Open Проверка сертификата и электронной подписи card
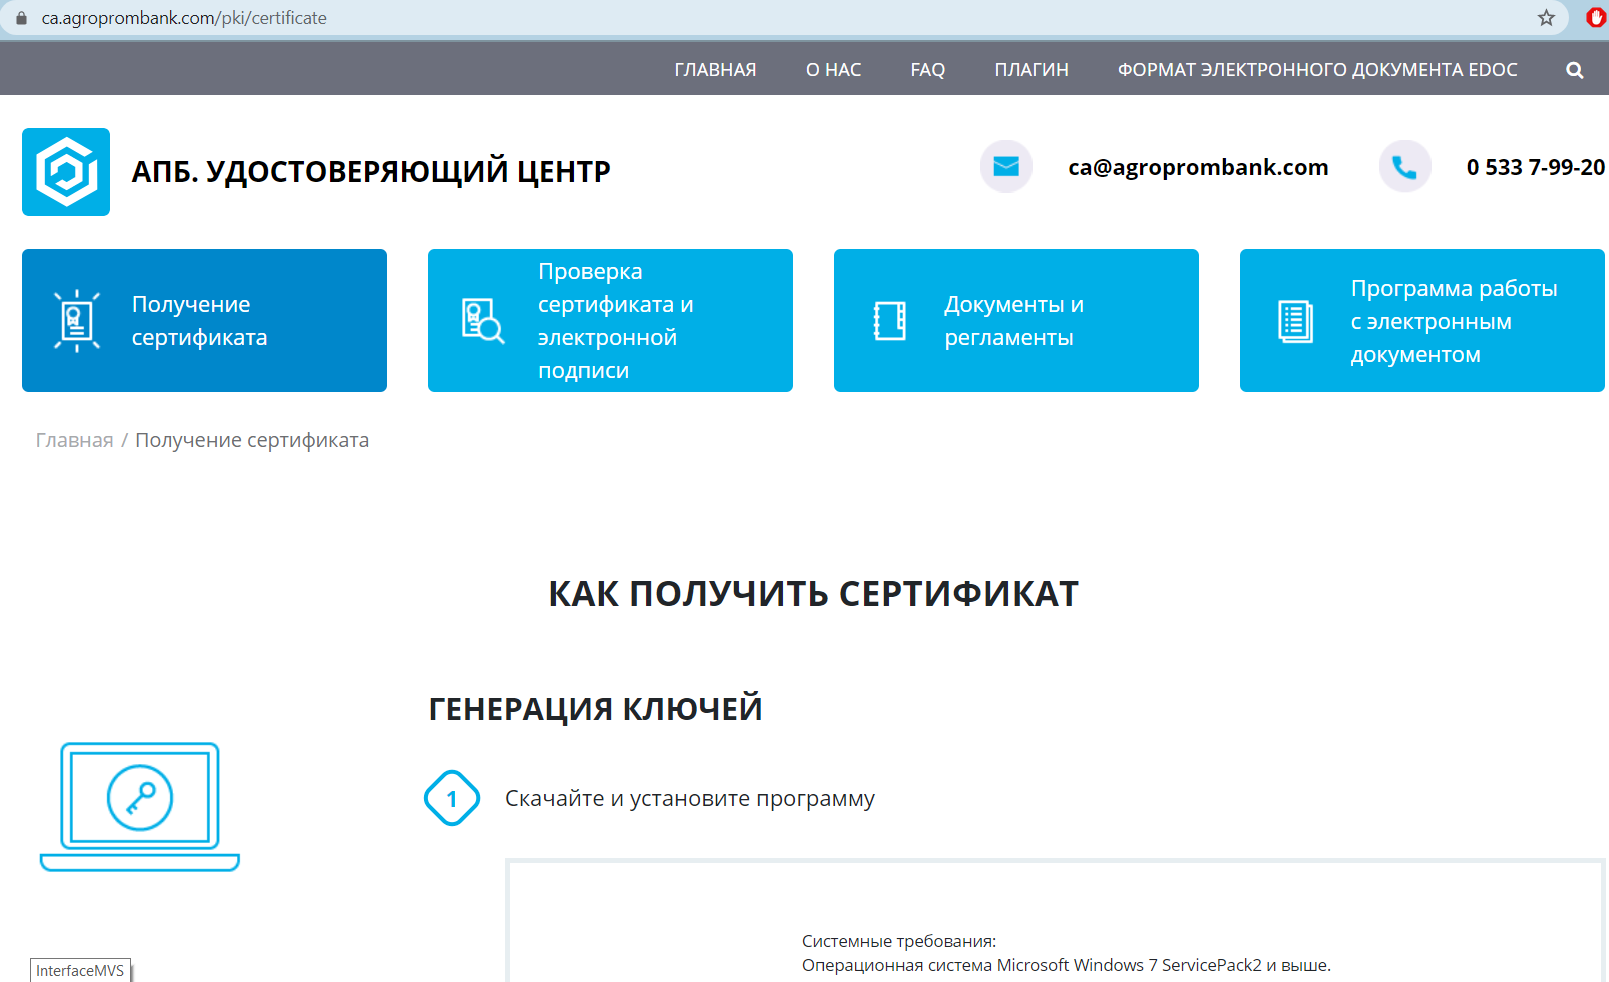The height and width of the screenshot is (982, 1609). pos(610,321)
